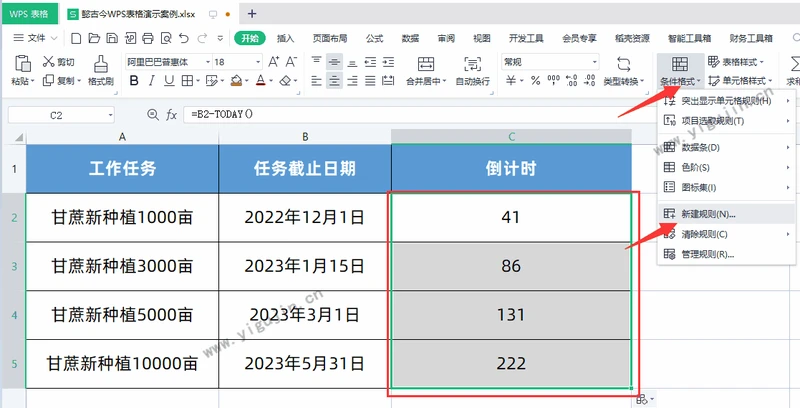Apply the red font color A
Viewport: 800px width, 408px height.
[261, 81]
